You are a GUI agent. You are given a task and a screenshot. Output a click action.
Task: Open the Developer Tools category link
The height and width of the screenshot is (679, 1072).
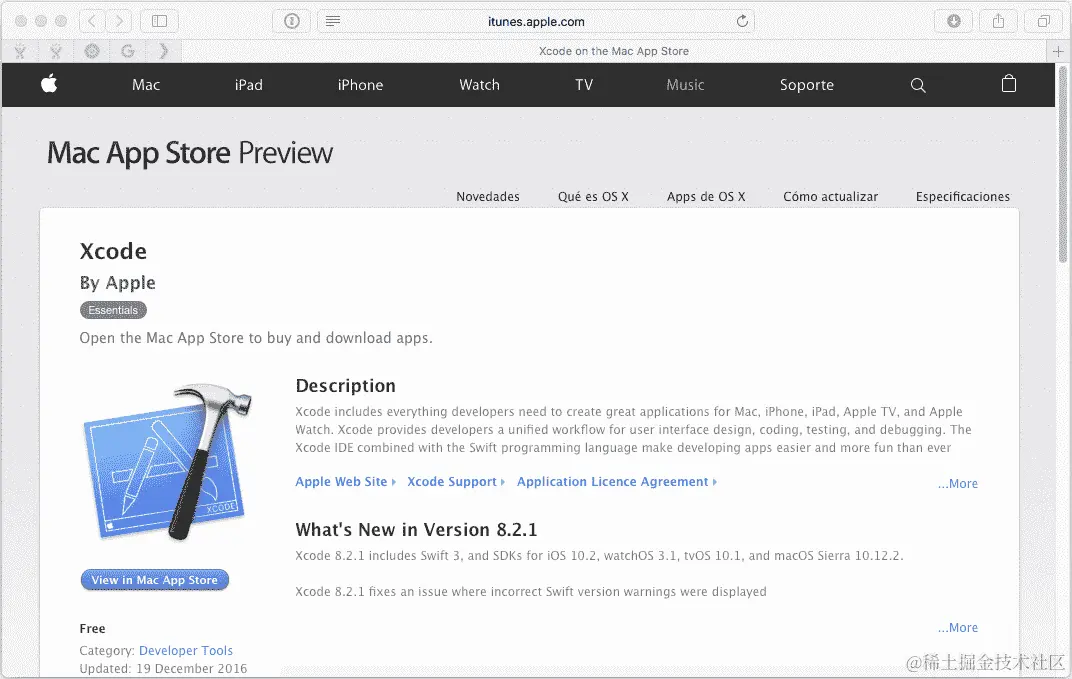(x=186, y=650)
